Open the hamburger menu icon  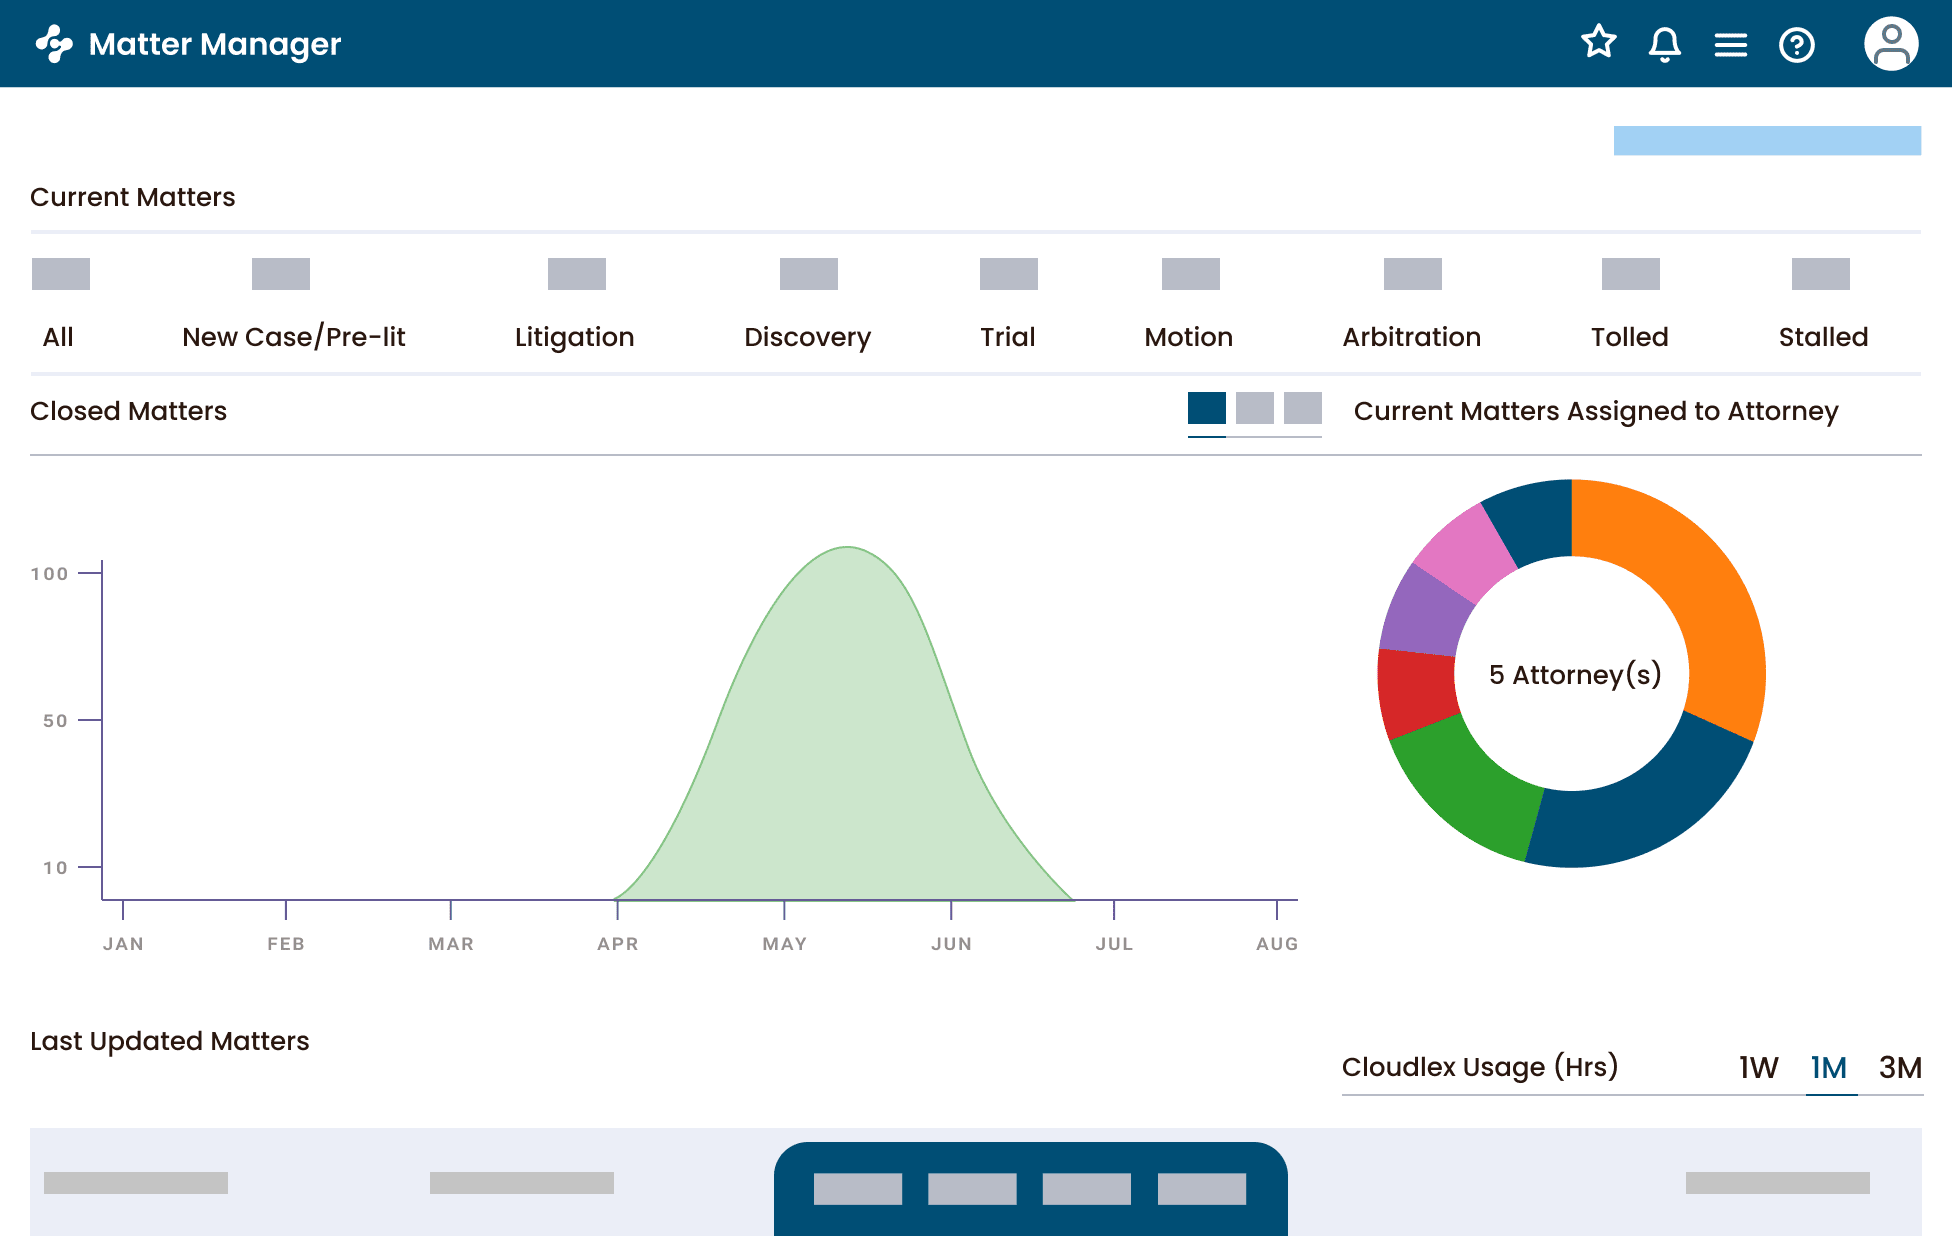point(1730,43)
